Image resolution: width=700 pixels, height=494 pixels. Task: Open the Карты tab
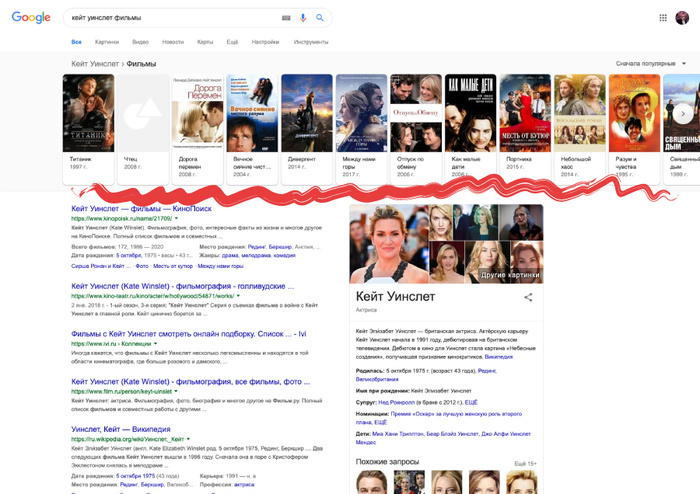point(205,42)
